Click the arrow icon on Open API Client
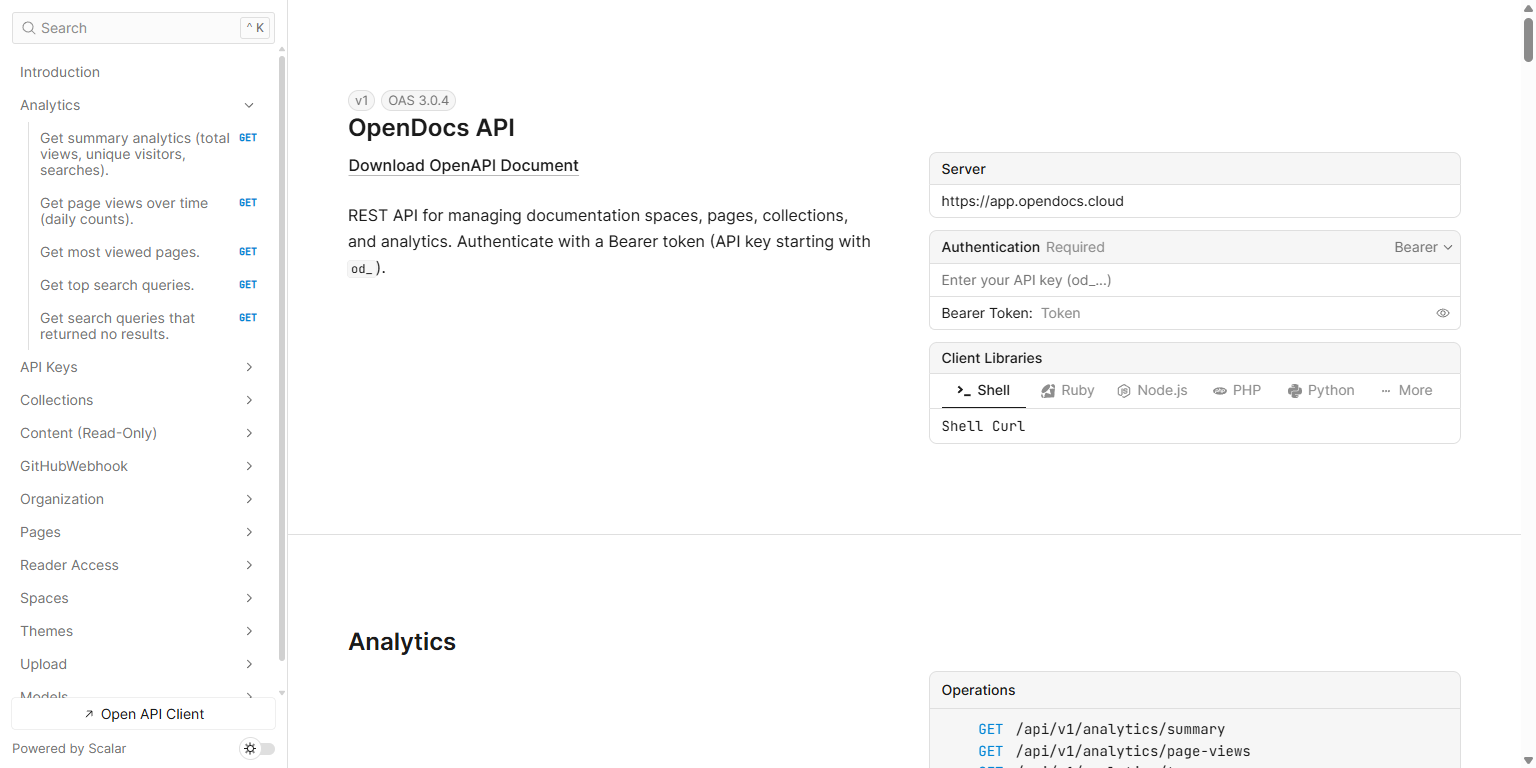This screenshot has width=1536, height=768. tap(90, 714)
